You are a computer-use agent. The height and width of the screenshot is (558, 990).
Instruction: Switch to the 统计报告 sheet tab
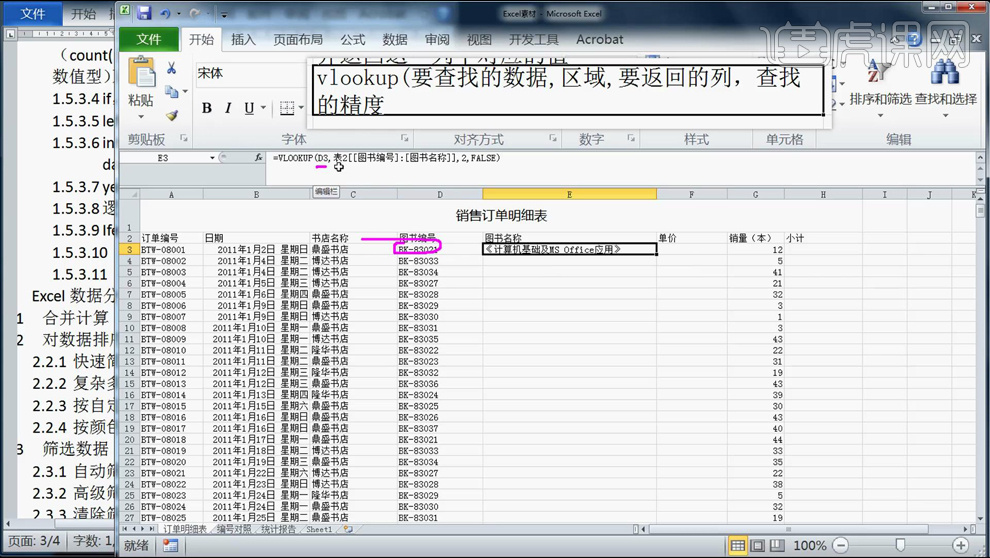(x=278, y=529)
